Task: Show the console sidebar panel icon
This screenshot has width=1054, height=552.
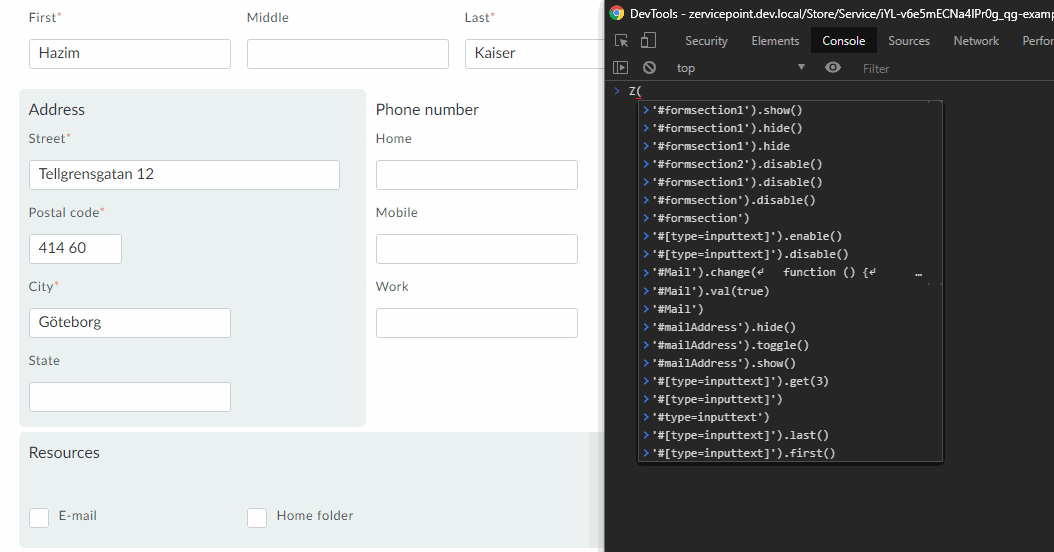Action: 621,68
